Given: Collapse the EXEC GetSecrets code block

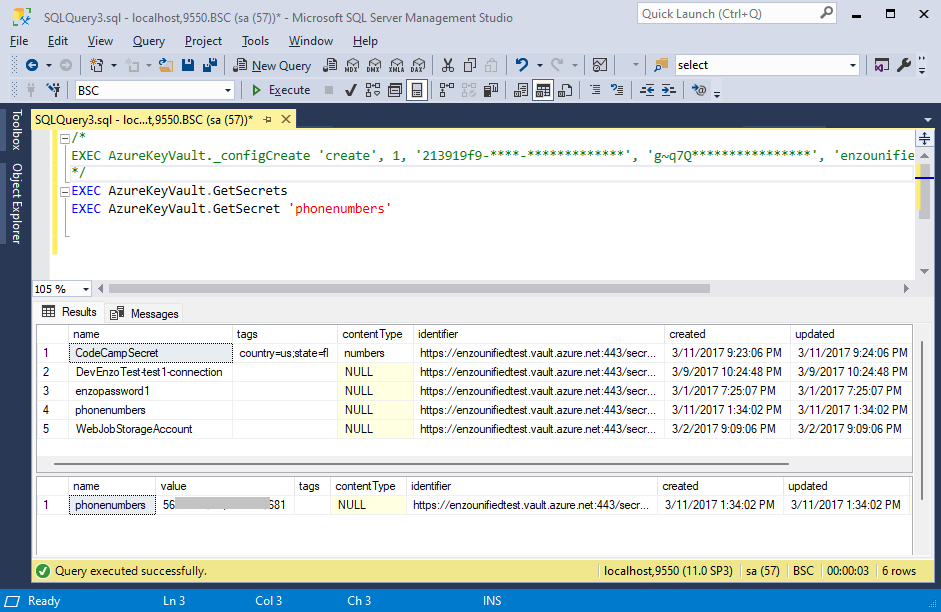Looking at the screenshot, I should 65,192.
